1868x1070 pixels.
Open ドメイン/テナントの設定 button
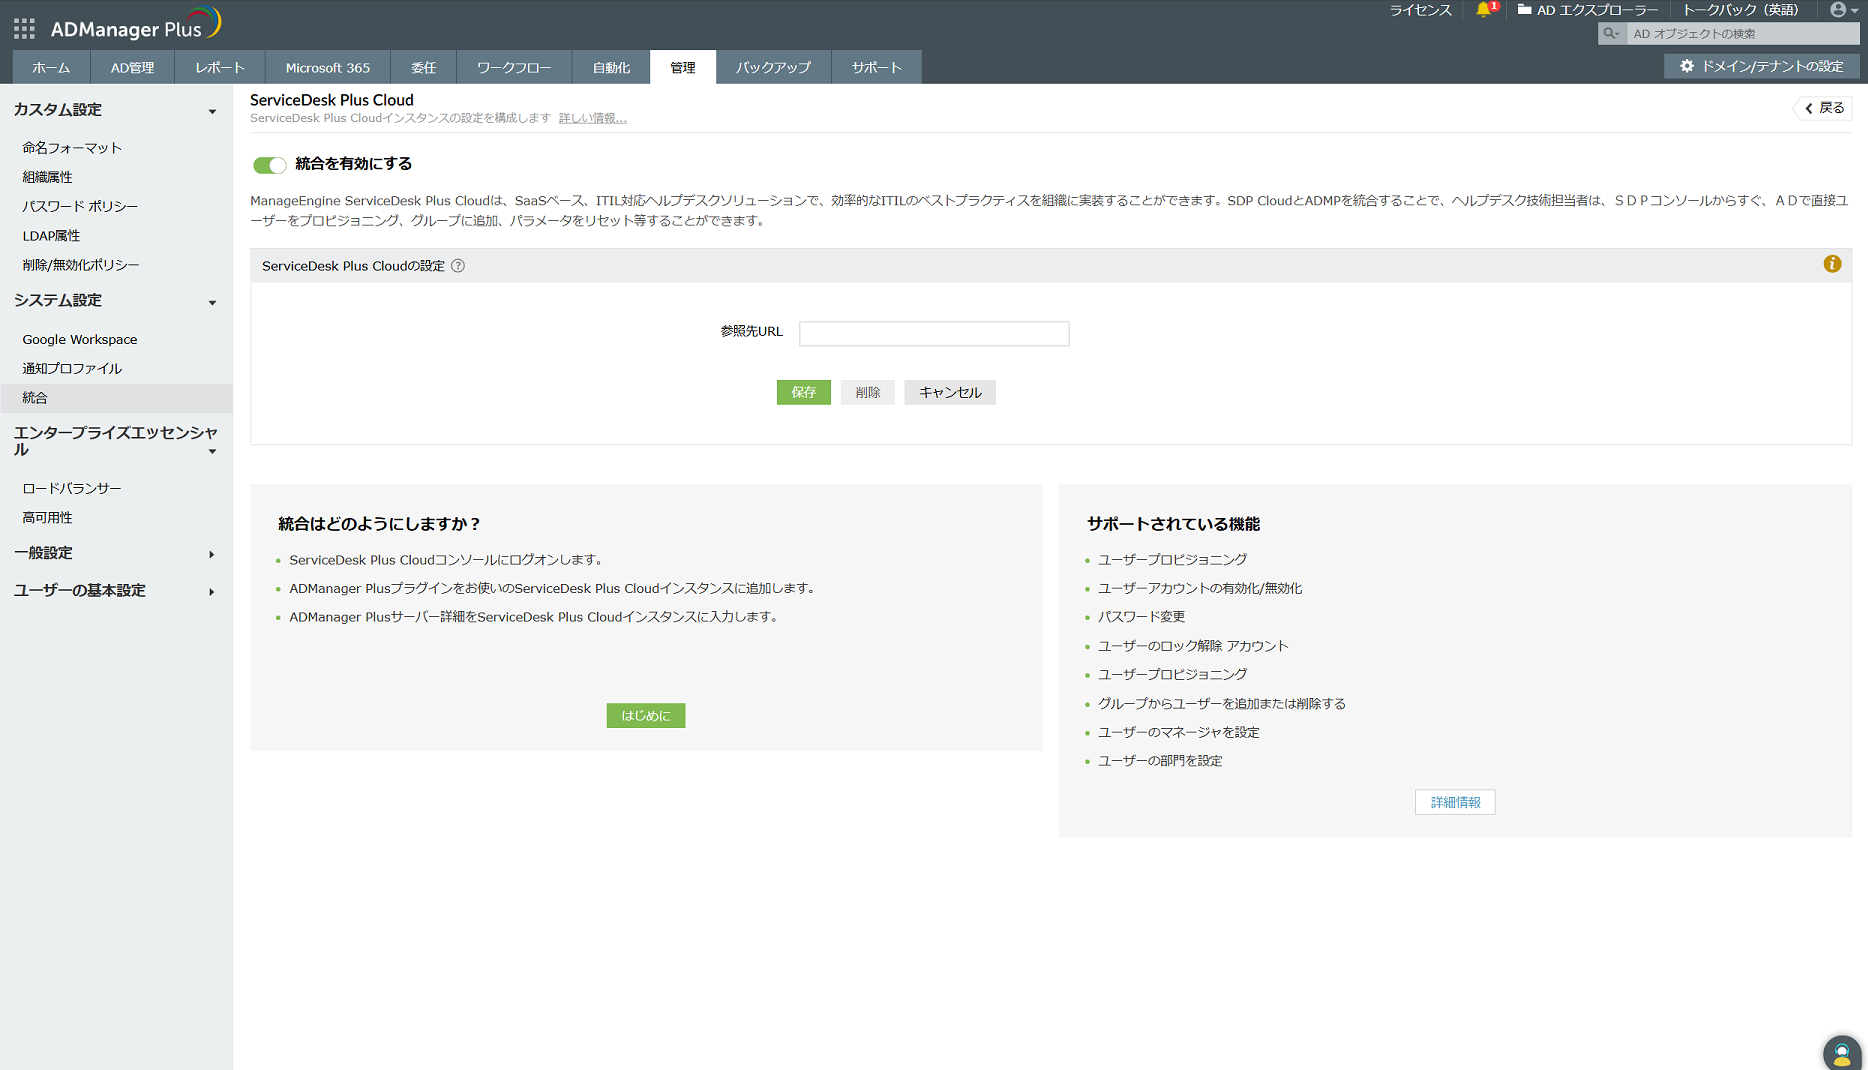1761,66
